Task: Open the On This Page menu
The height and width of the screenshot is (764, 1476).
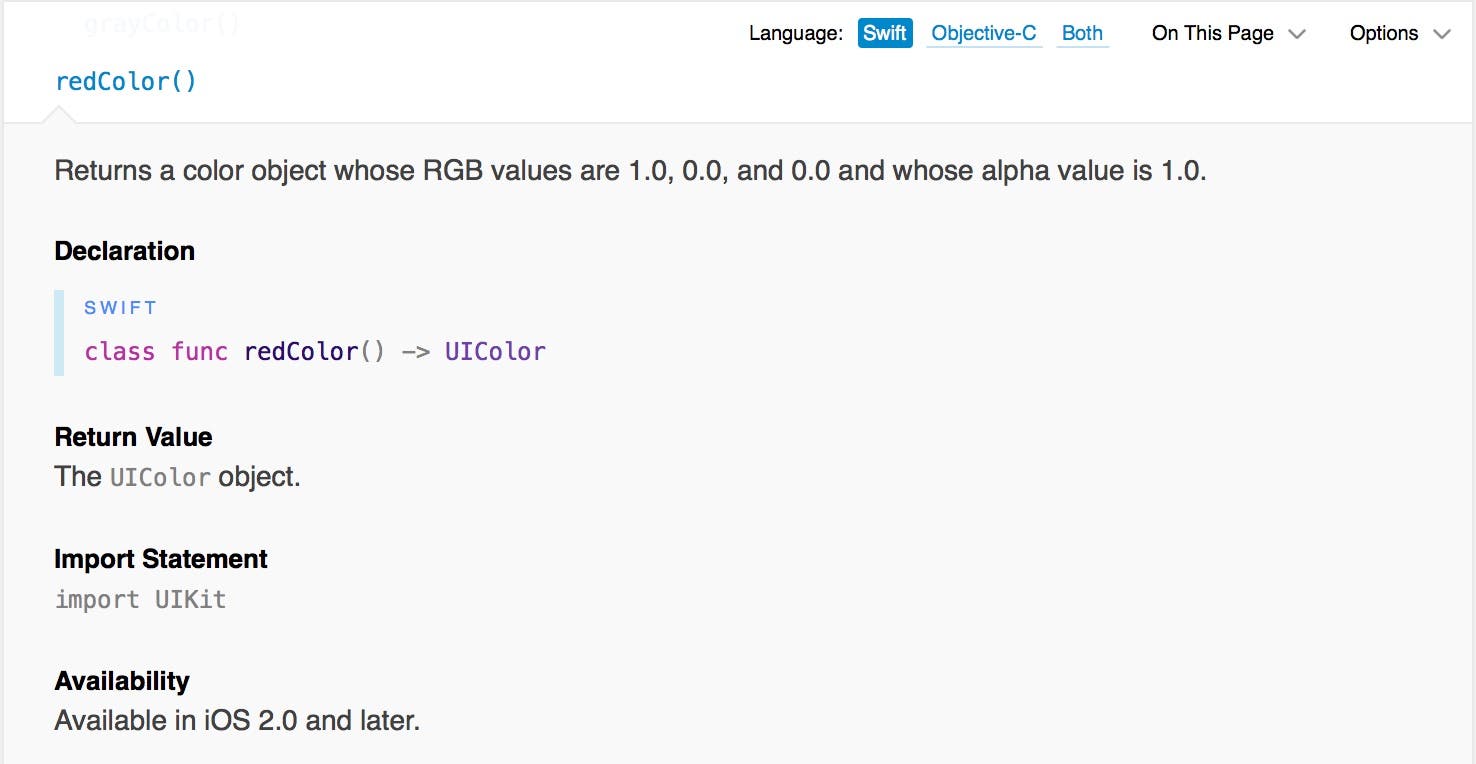Action: 1212,33
